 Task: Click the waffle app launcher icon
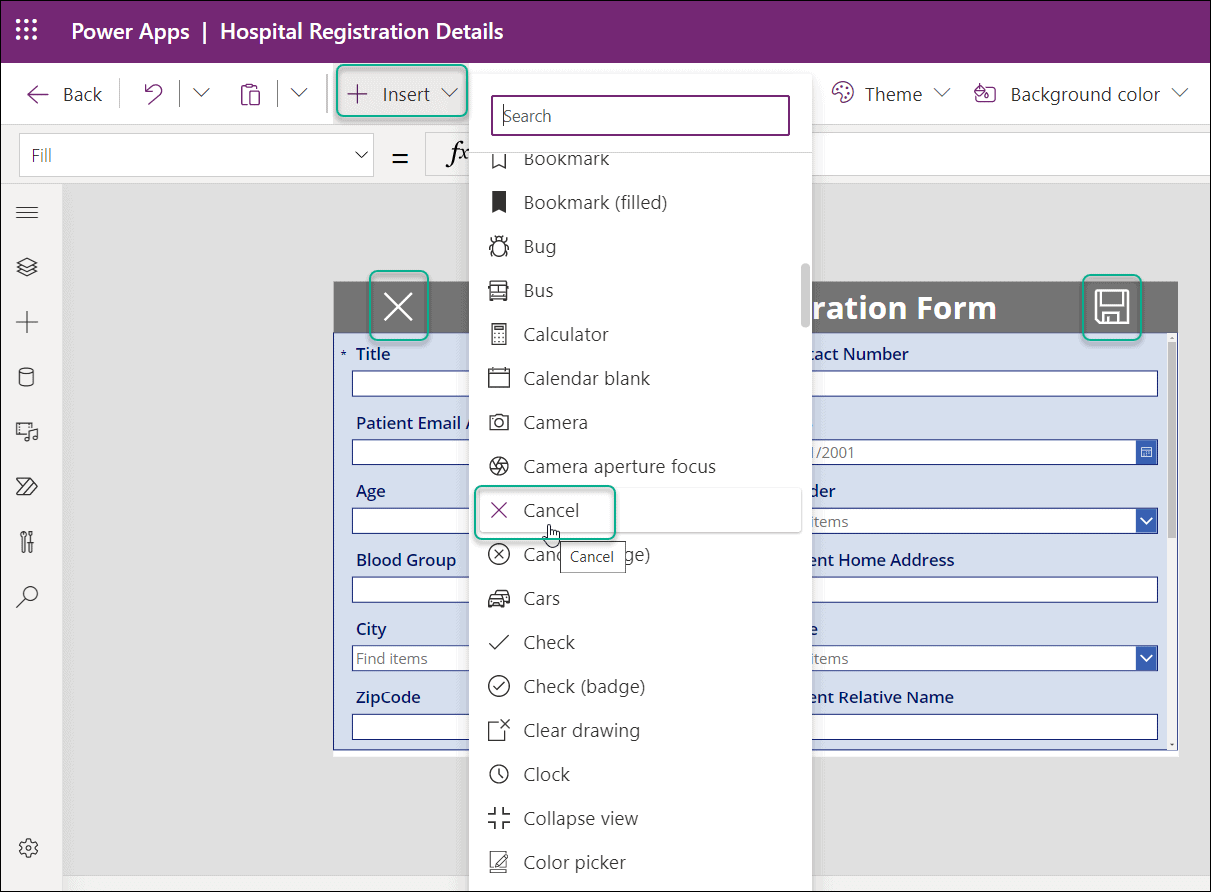pyautogui.click(x=27, y=31)
